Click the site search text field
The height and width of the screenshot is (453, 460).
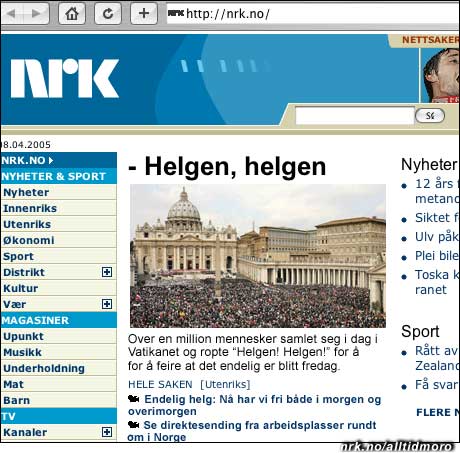(355, 116)
